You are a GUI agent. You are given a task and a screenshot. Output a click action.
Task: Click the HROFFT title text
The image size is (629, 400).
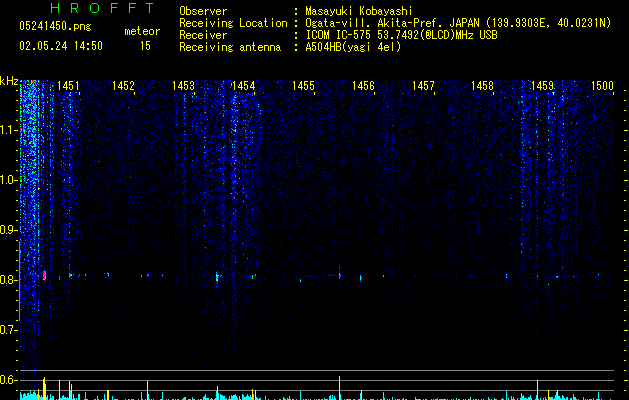click(102, 8)
